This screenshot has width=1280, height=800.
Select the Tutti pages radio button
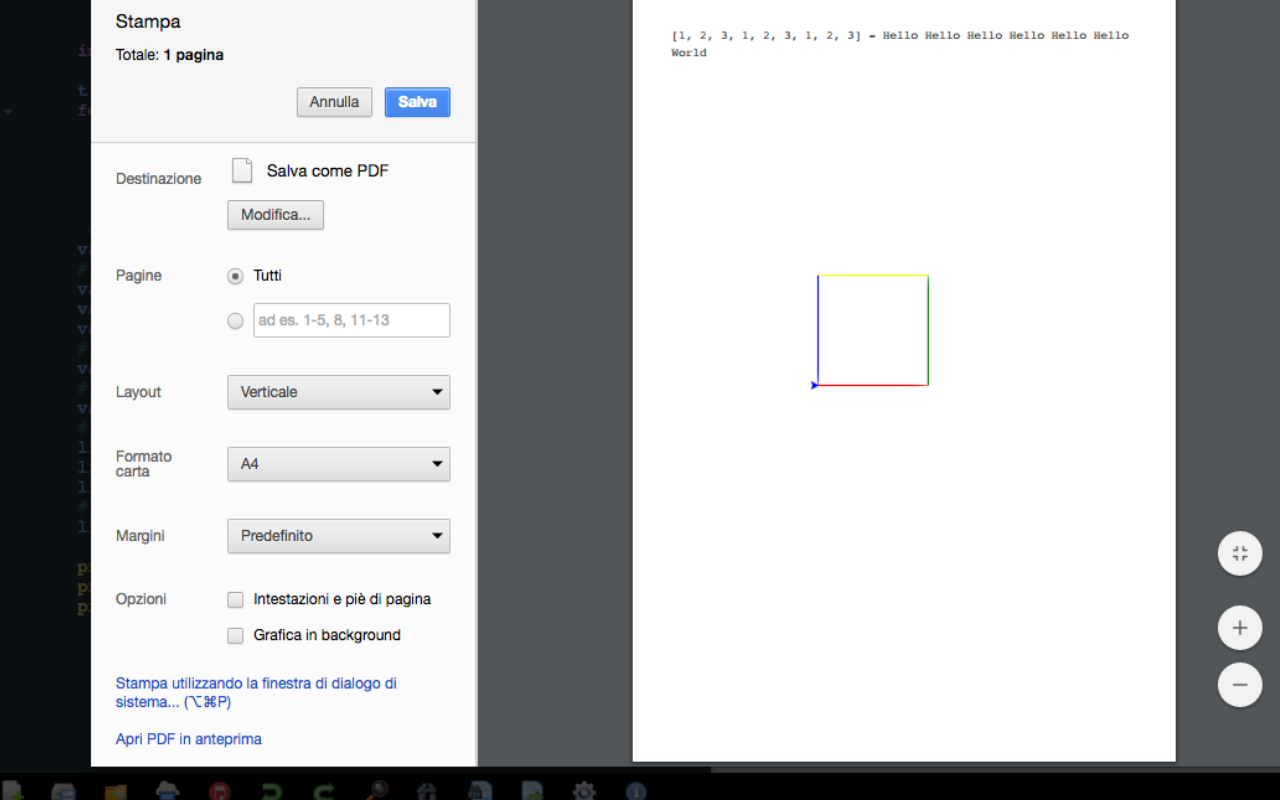tap(235, 276)
